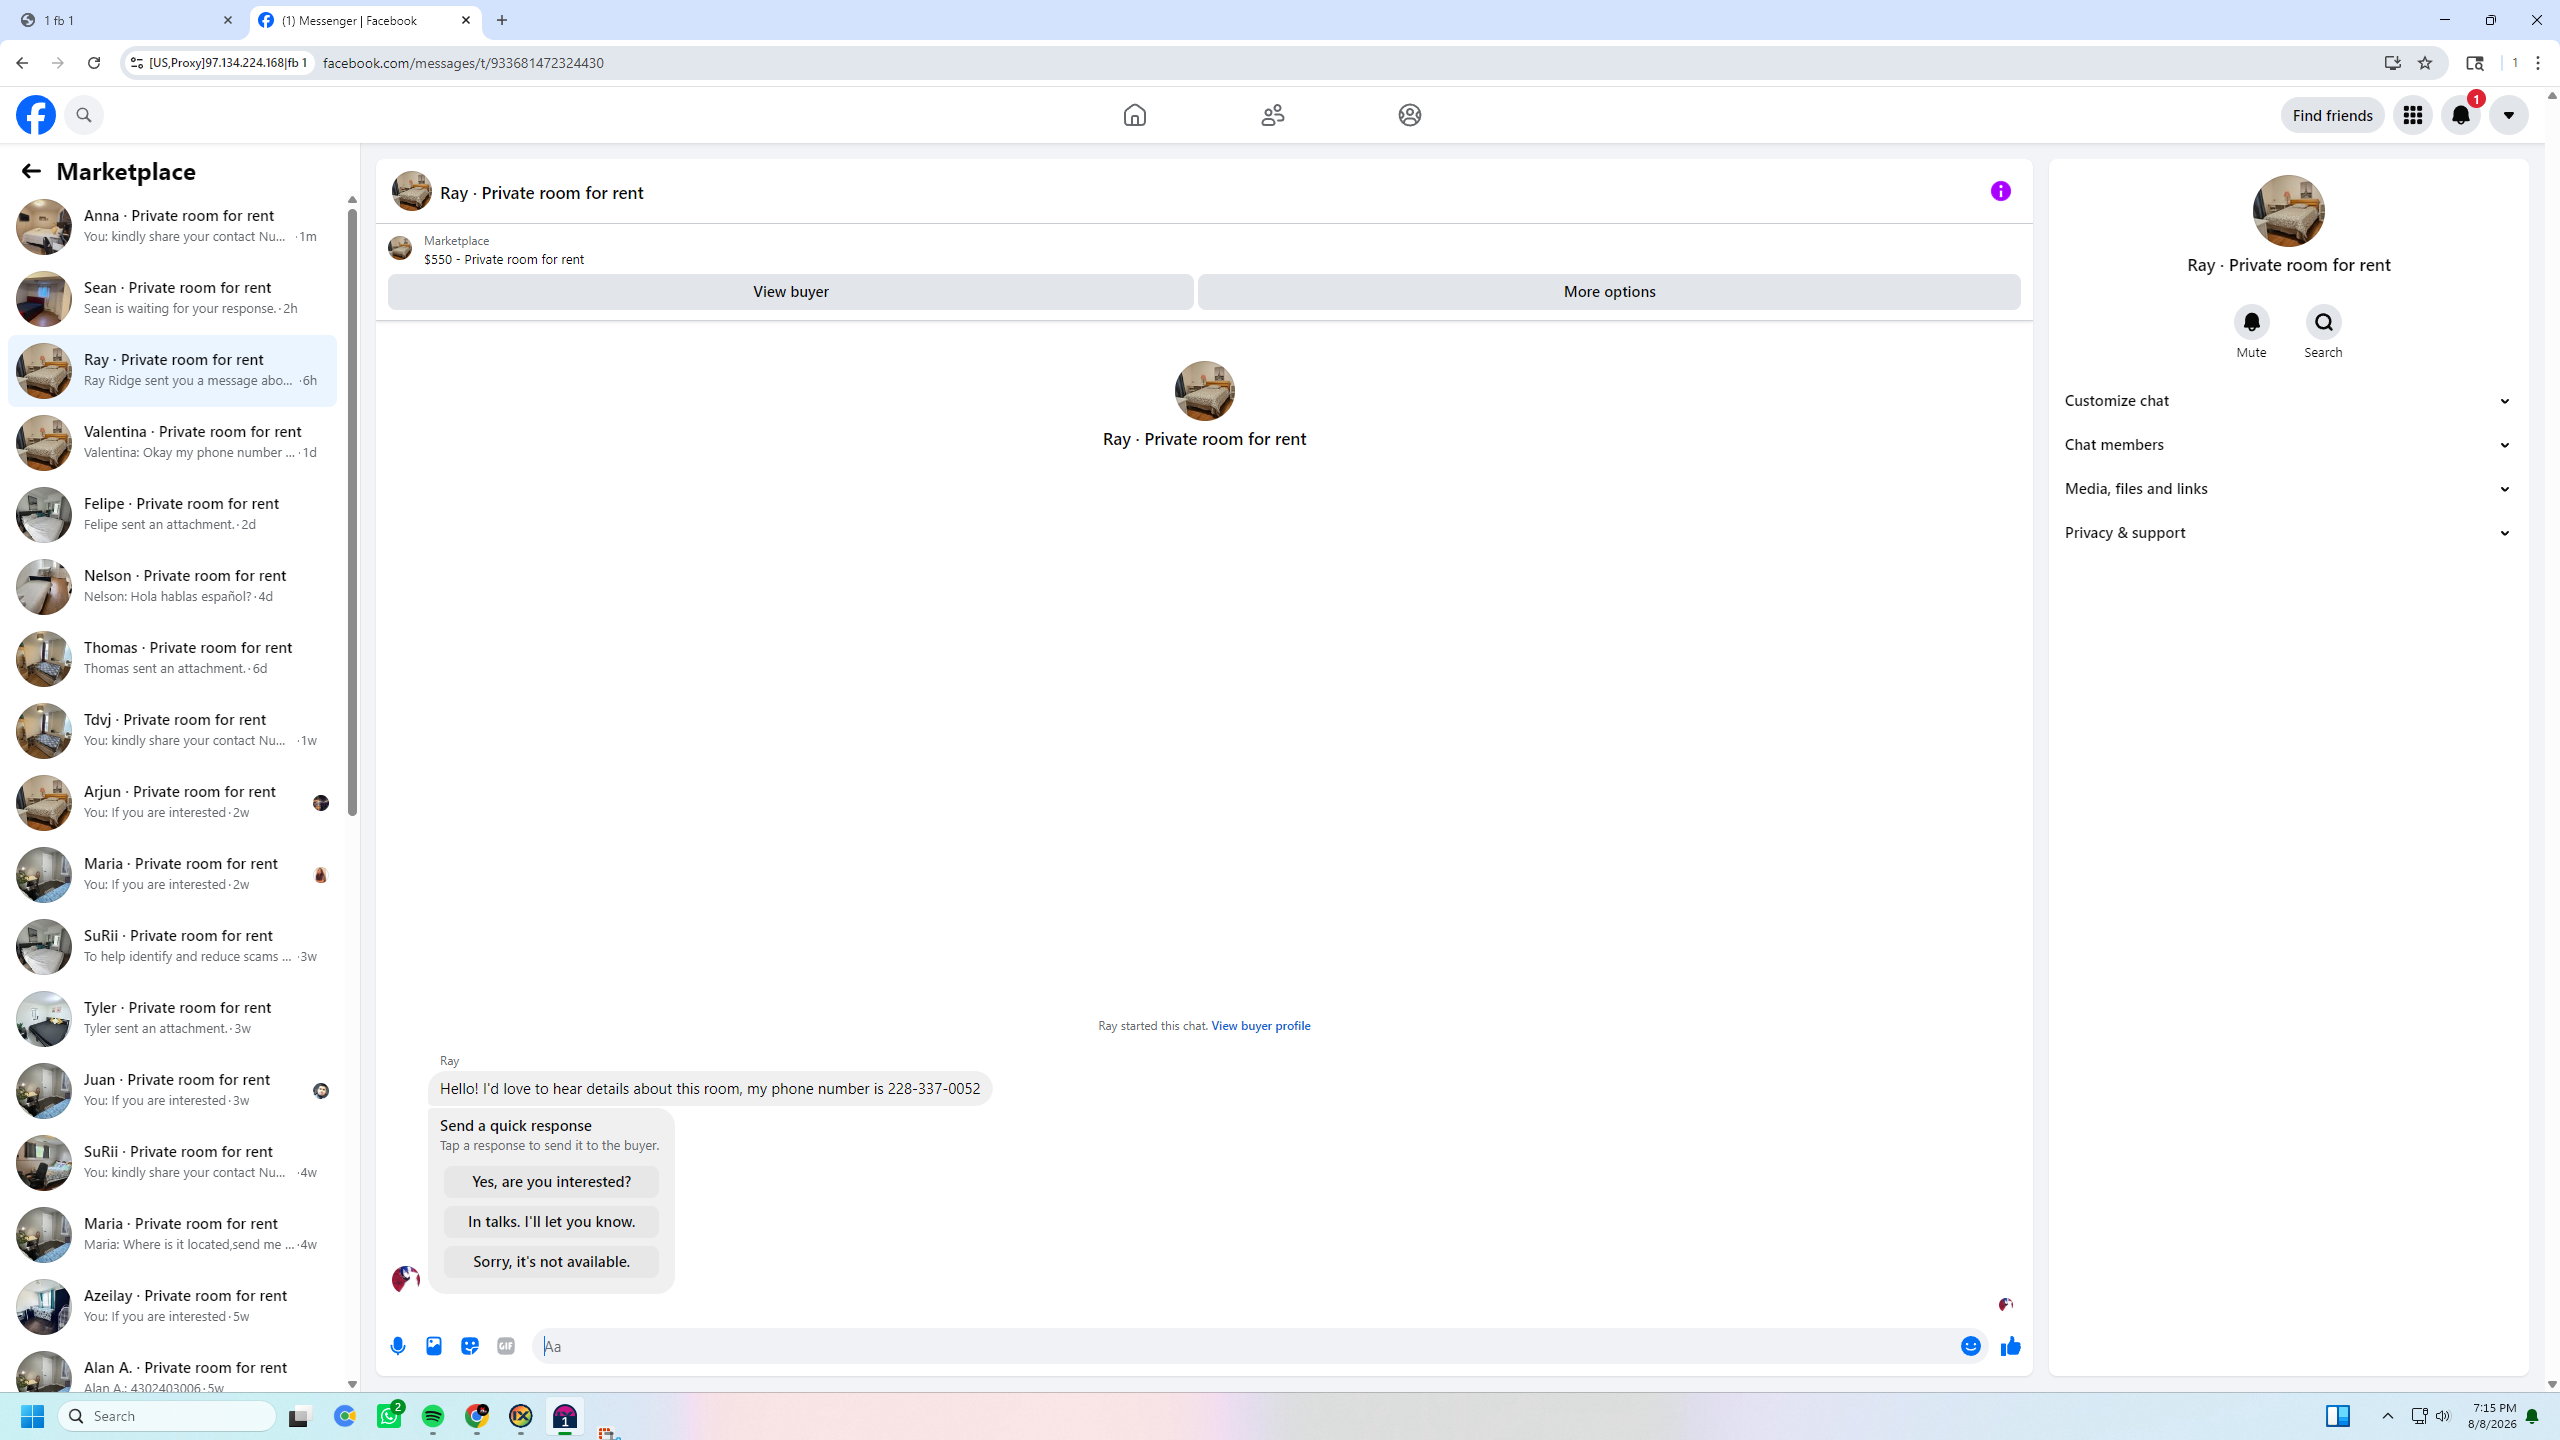
Task: Install app icon in address bar
Action: click(x=2393, y=63)
